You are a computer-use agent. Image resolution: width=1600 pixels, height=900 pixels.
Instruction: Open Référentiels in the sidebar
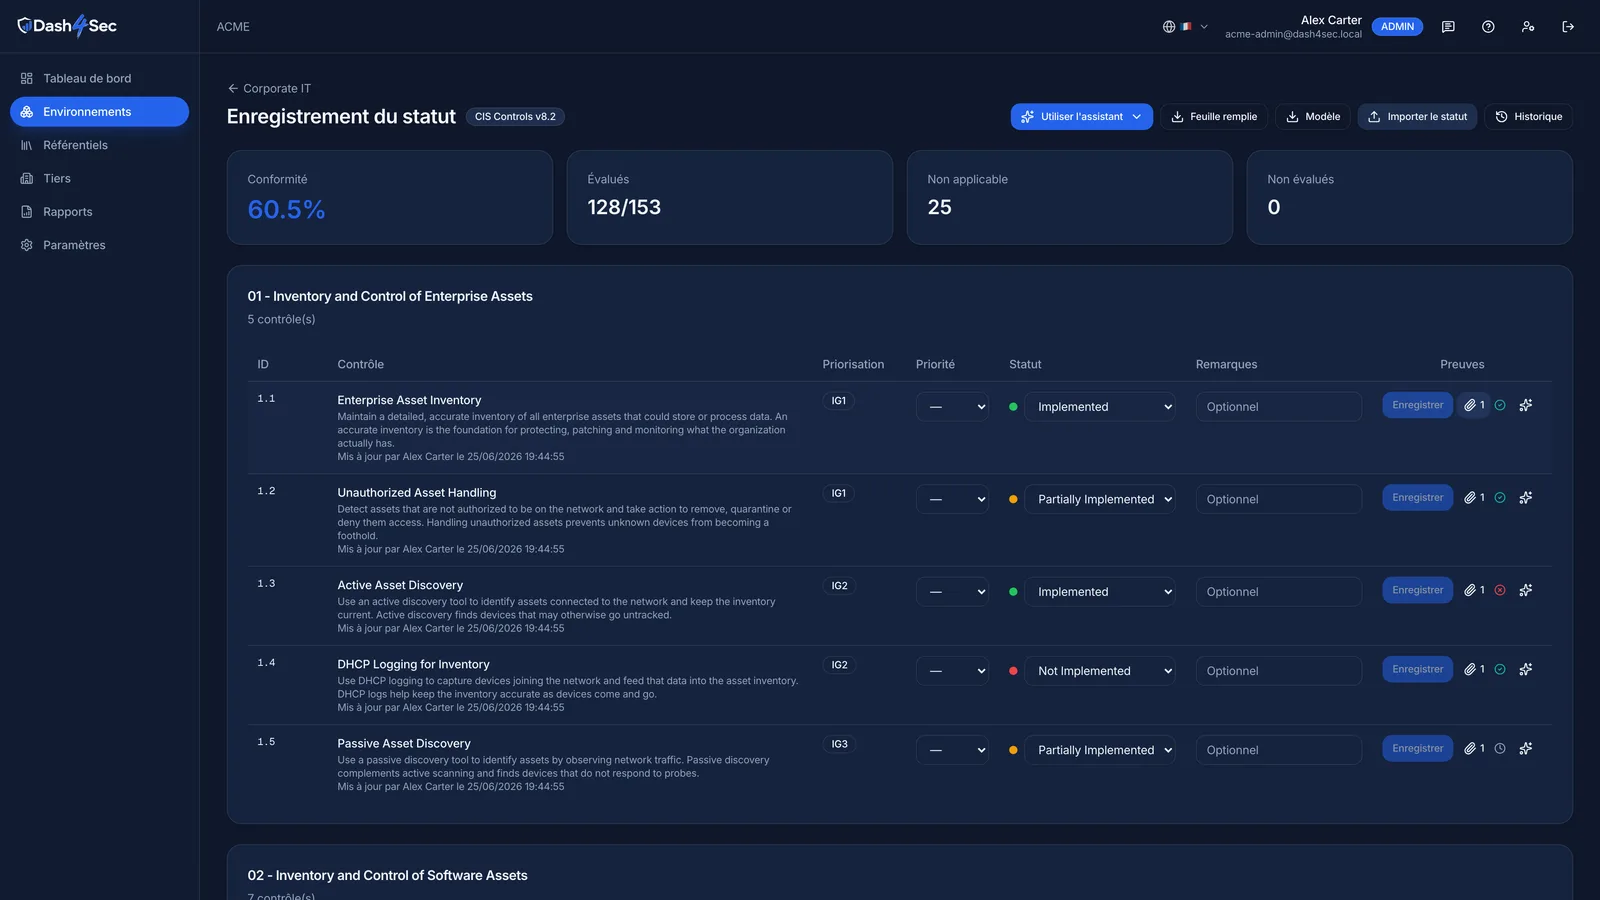[x=99, y=145]
